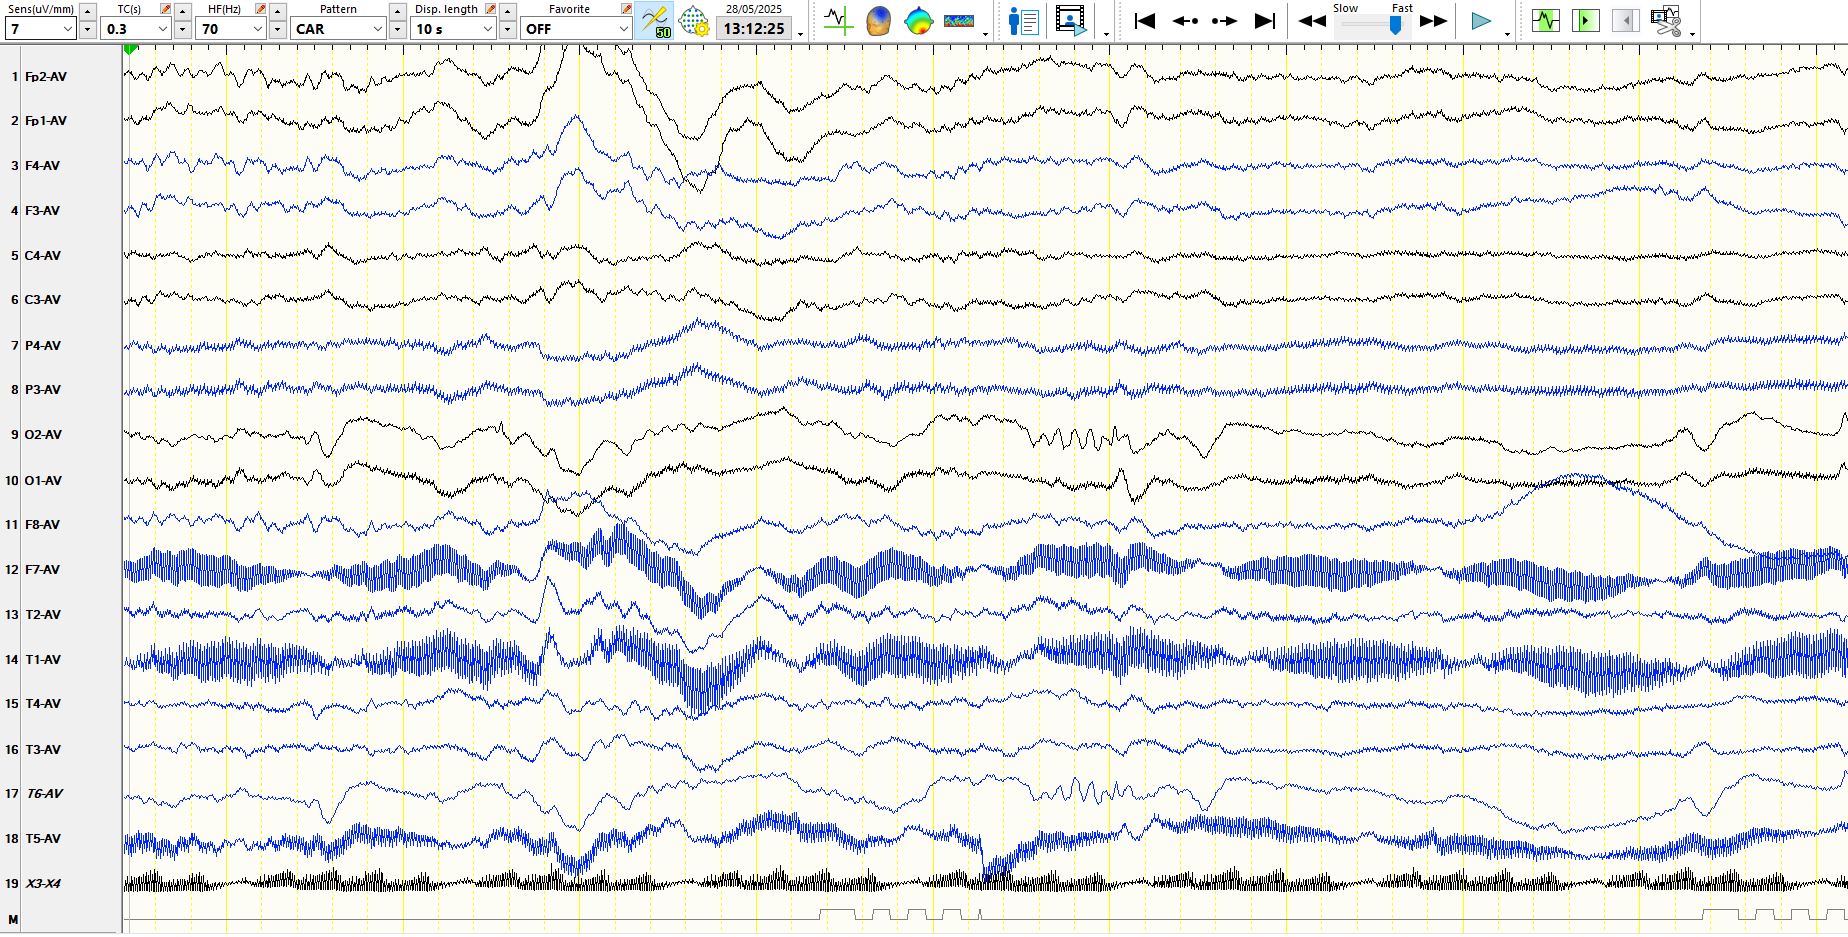Edit TC(s) list with the pencil icon
The width and height of the screenshot is (1848, 937).
tap(166, 9)
